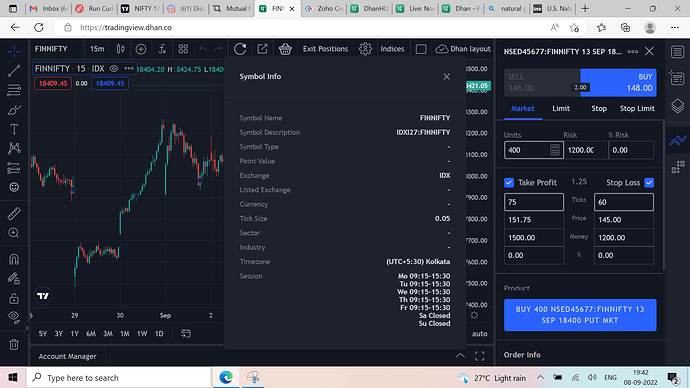Uncheck the Take Profit checkbox
690x388 pixels.
coord(509,183)
